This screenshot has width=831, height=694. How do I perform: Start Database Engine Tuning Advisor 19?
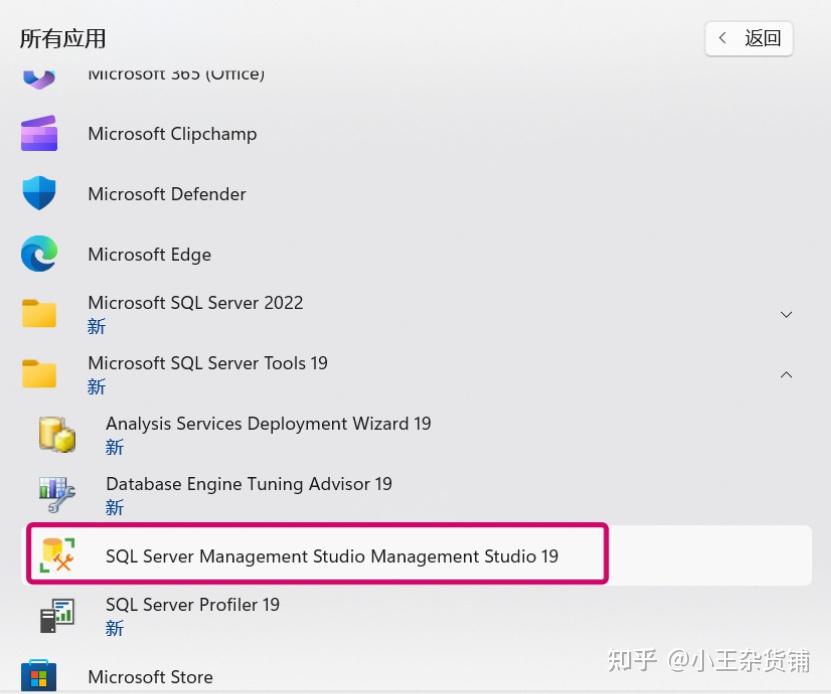point(248,484)
